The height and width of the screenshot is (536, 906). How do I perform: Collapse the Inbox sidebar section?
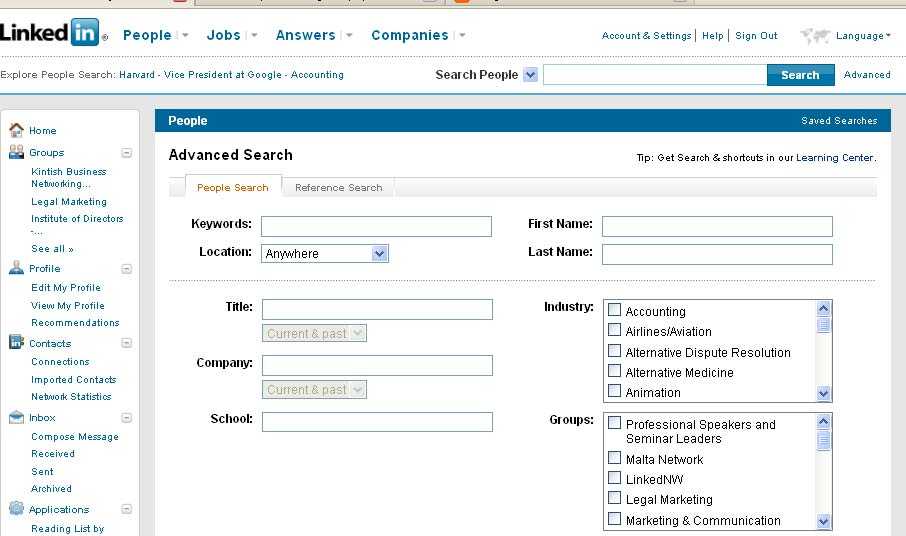[x=127, y=418]
